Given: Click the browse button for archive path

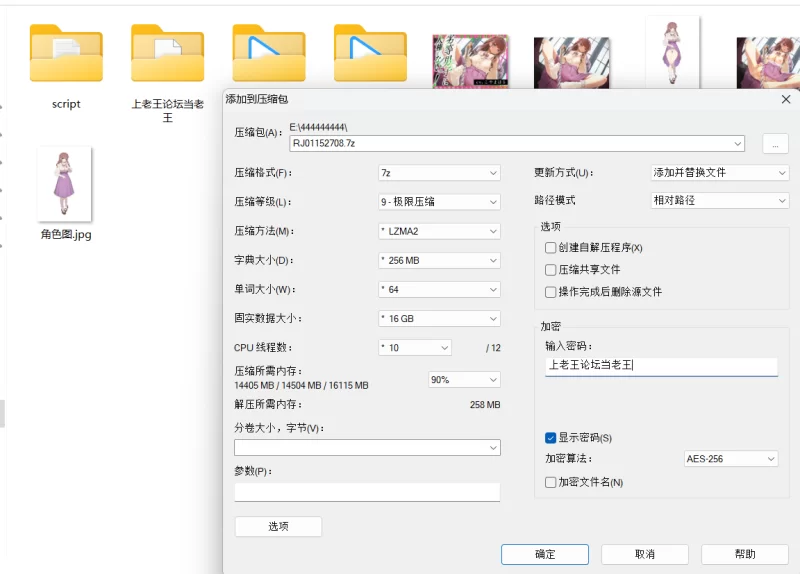Looking at the screenshot, I should [x=775, y=144].
